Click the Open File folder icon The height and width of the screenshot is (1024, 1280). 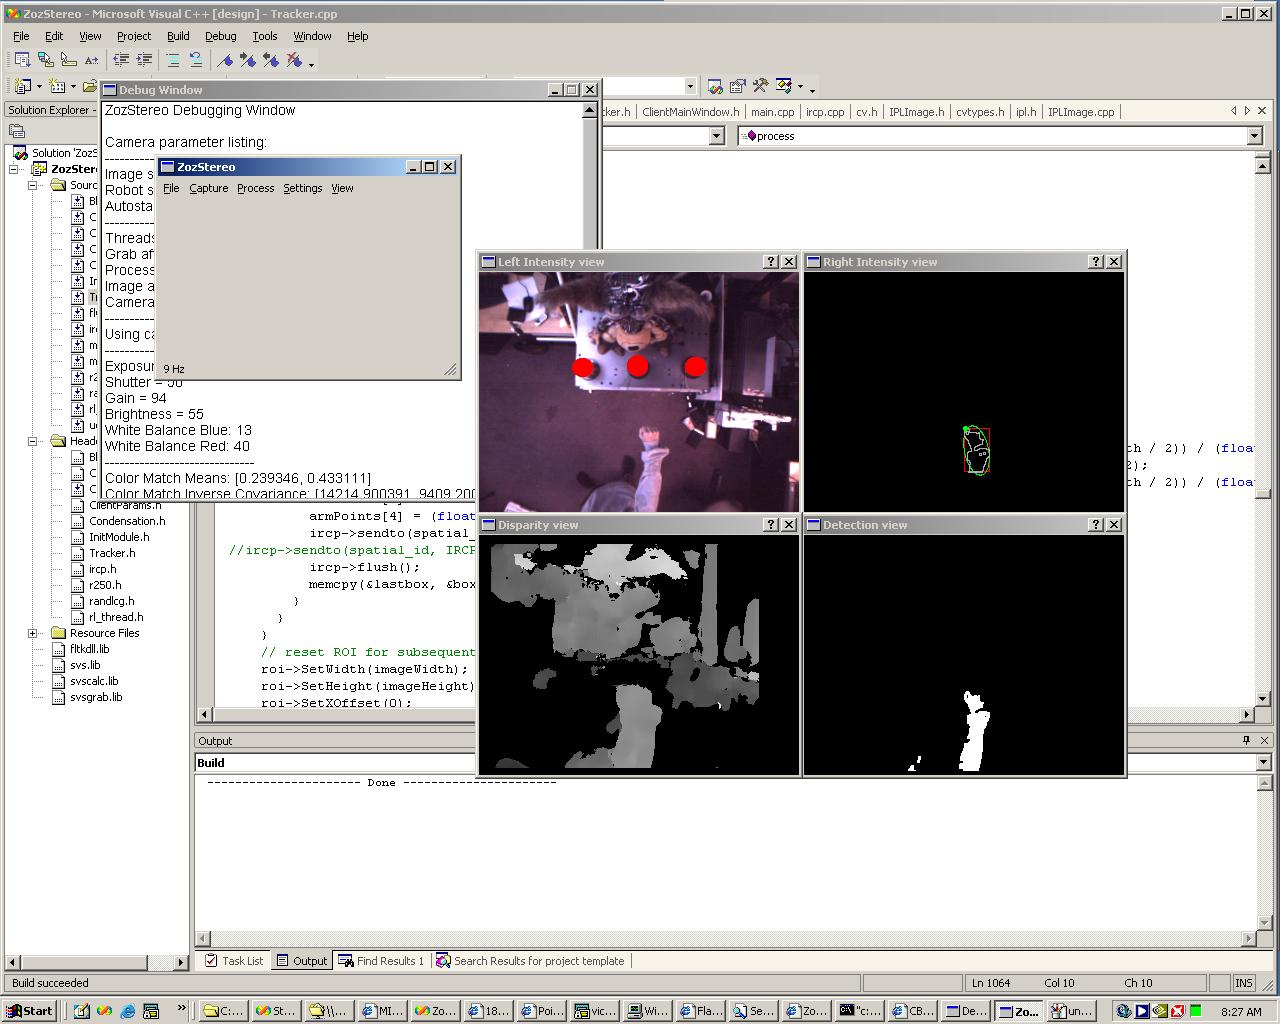tap(90, 87)
